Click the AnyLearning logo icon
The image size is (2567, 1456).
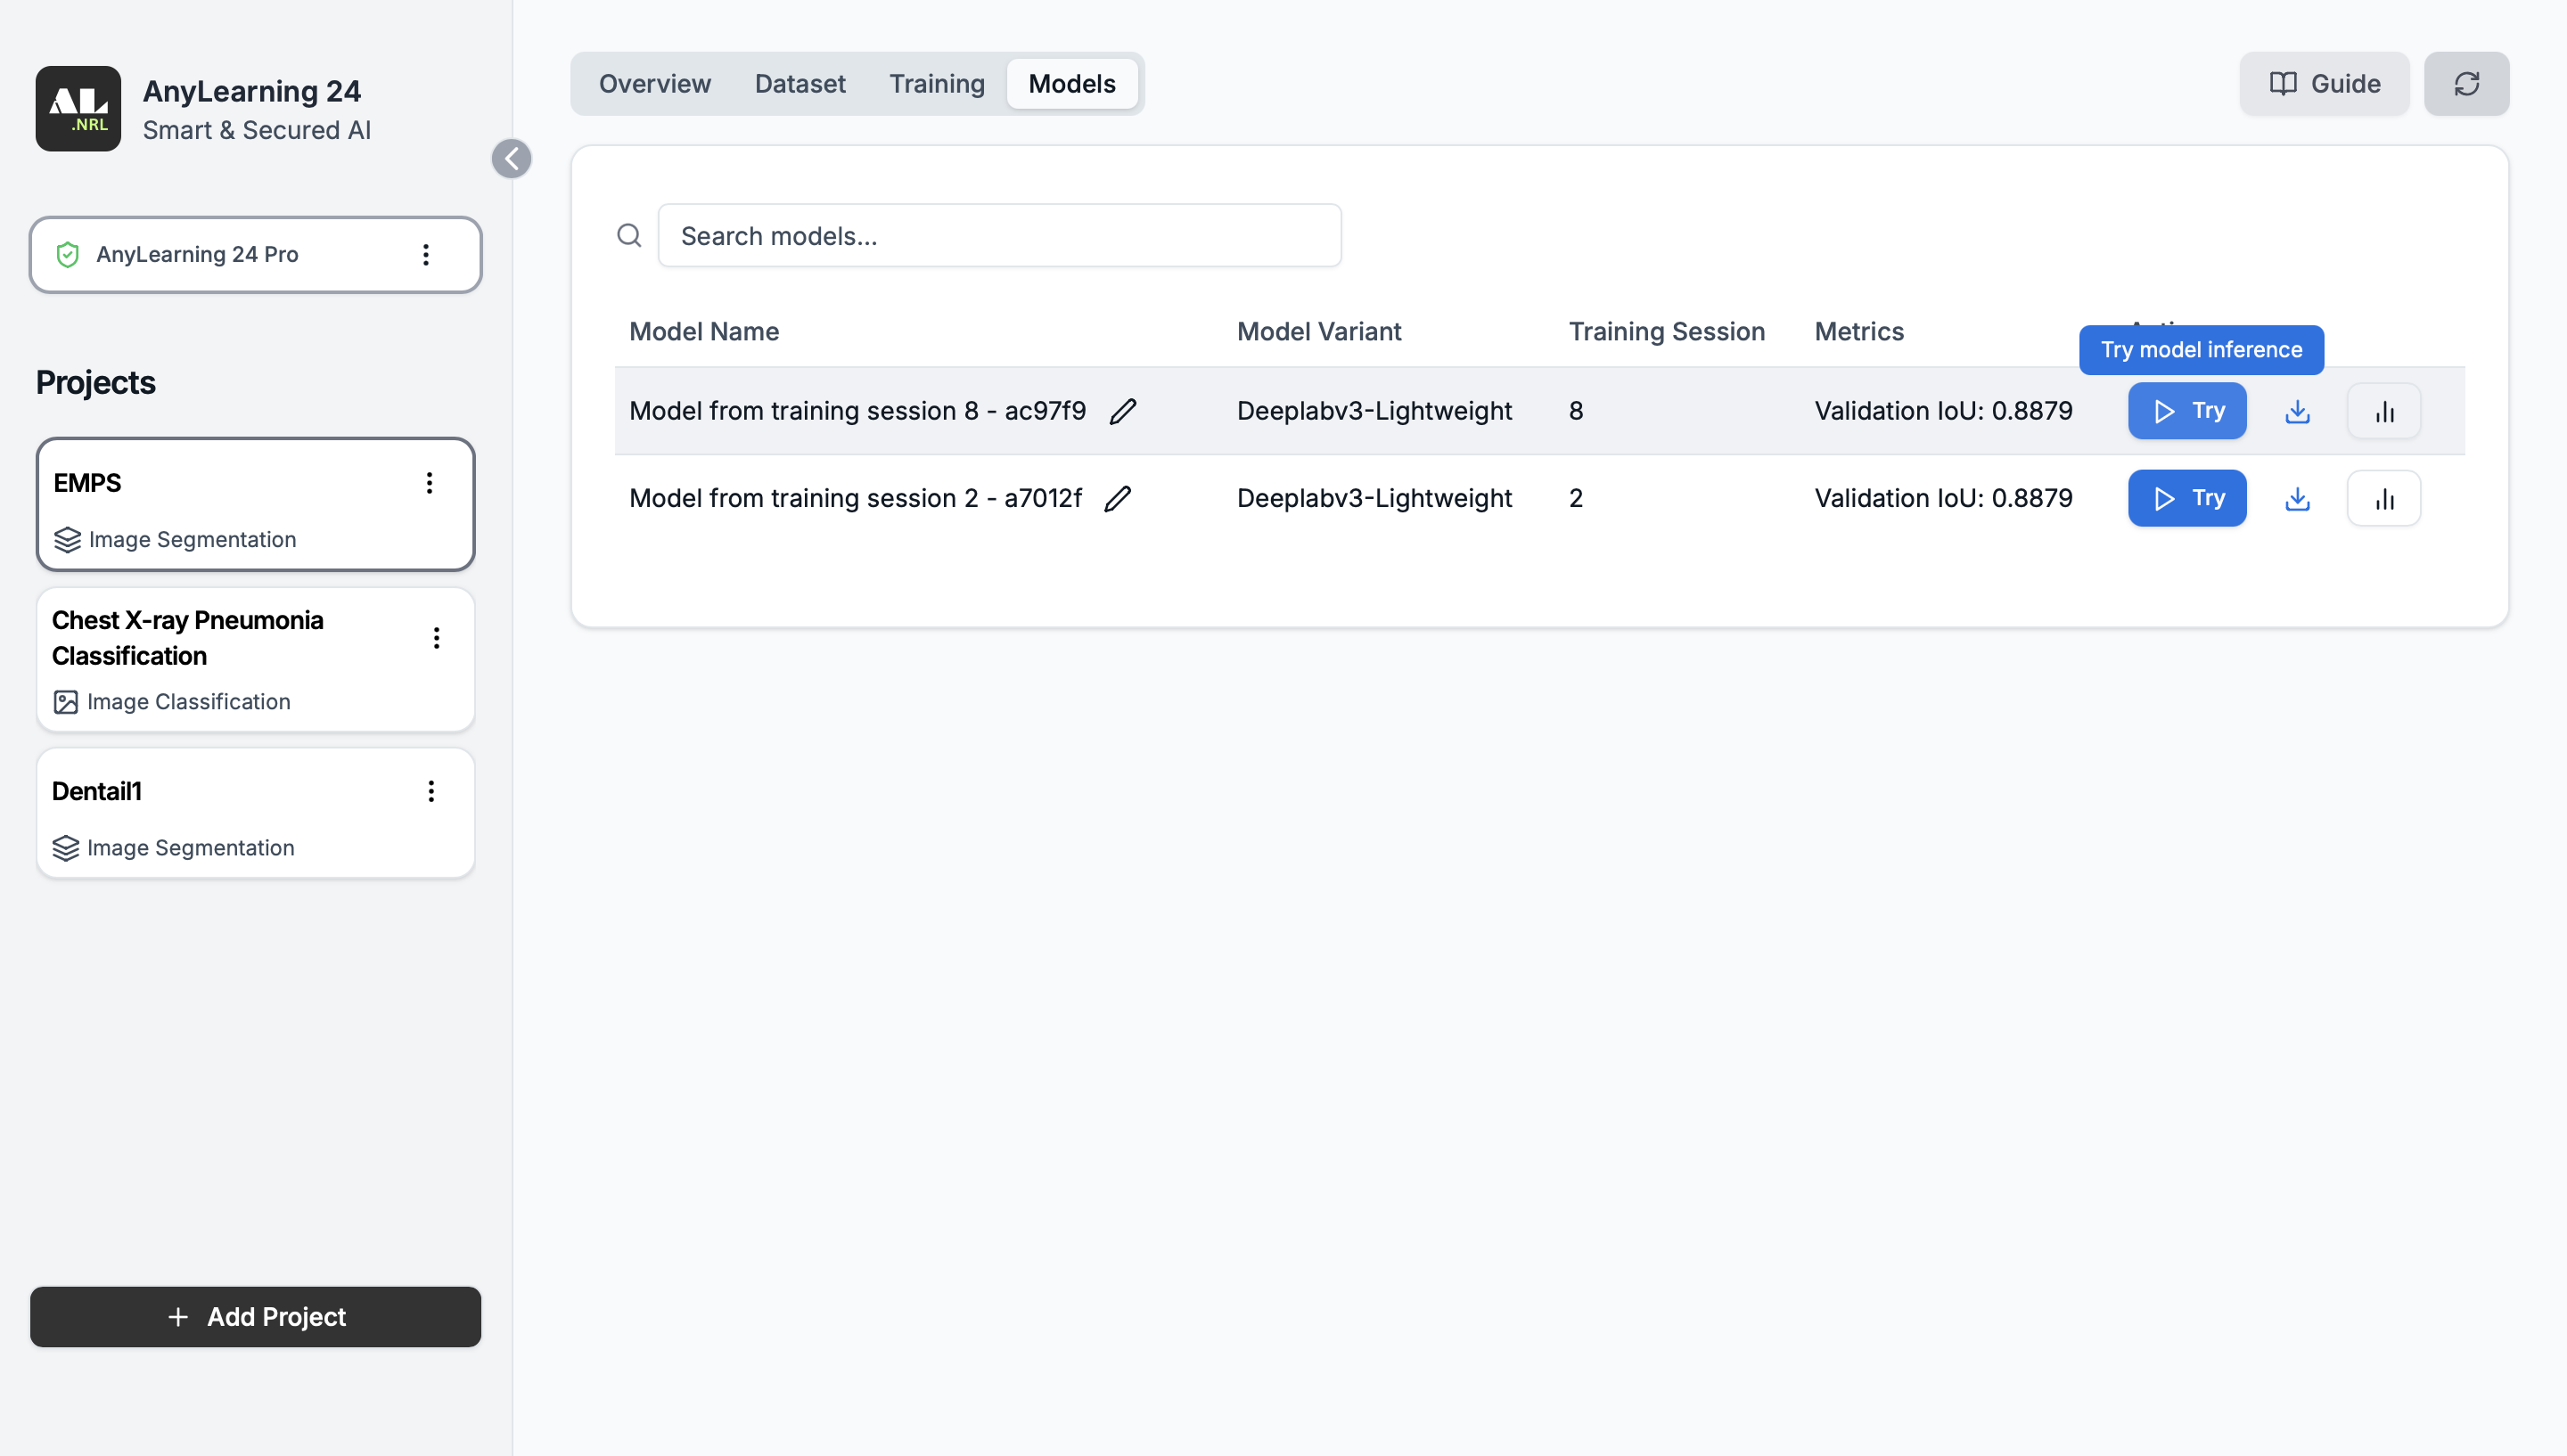click(x=78, y=109)
